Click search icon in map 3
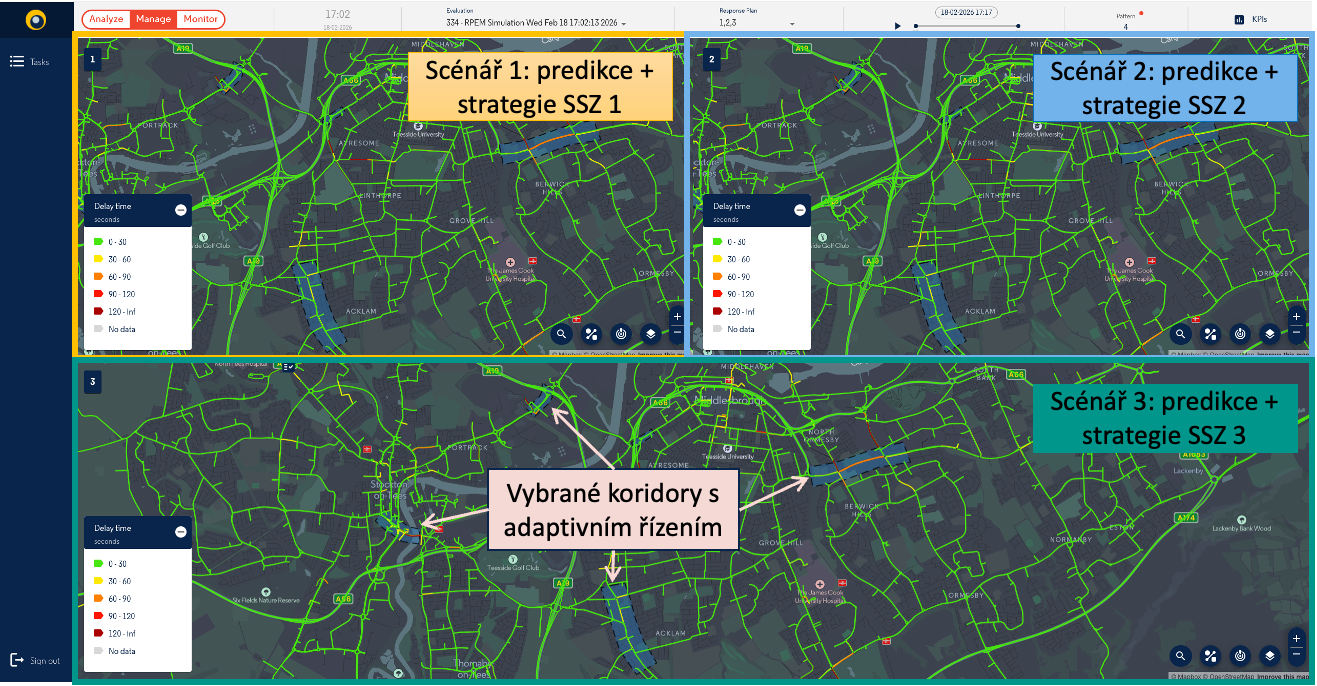This screenshot has width=1317, height=686. point(1181,656)
